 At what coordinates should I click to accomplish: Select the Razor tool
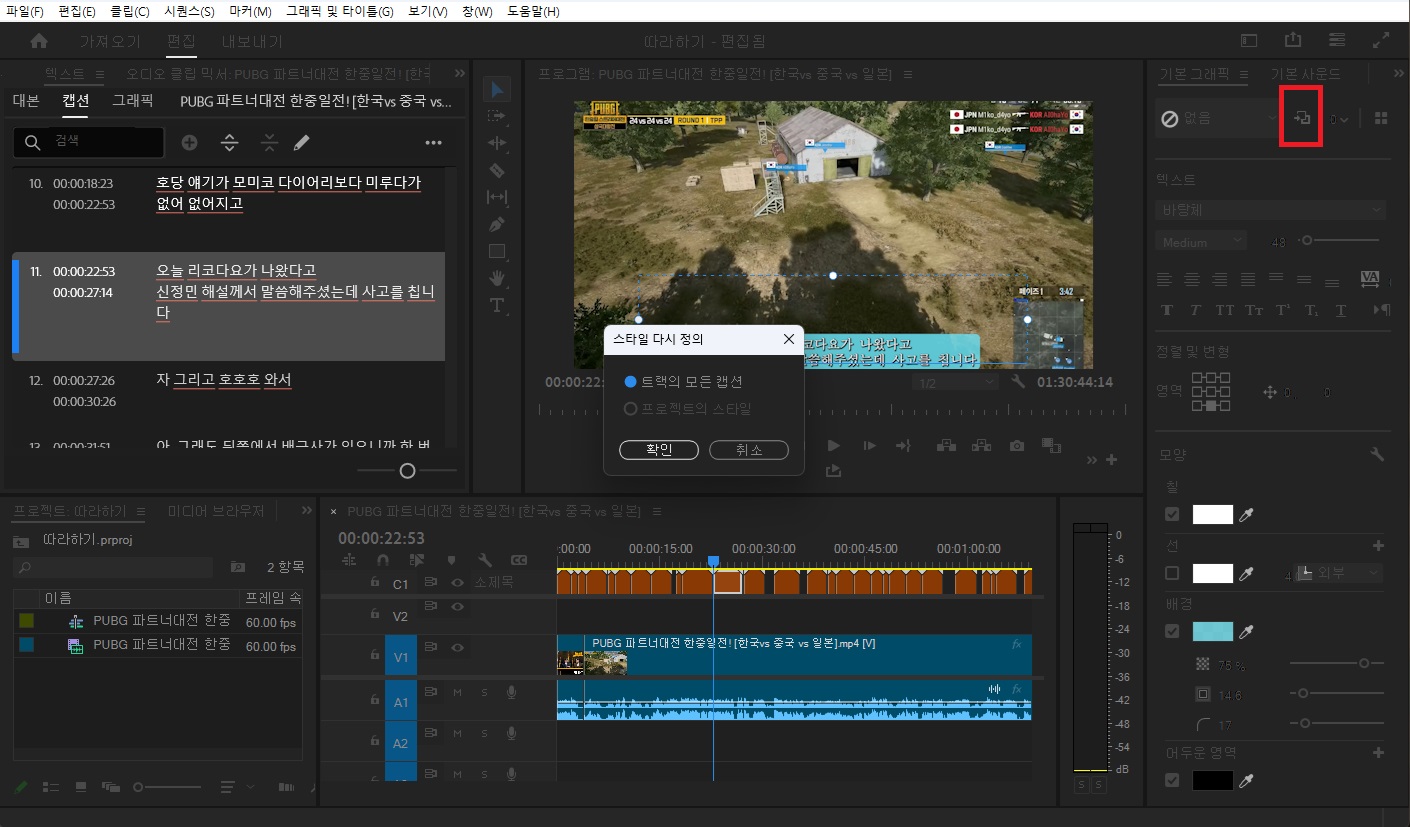[x=497, y=170]
